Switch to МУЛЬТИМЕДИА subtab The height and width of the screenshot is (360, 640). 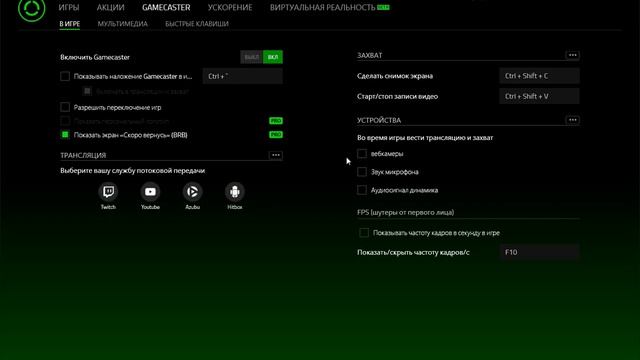pyautogui.click(x=122, y=24)
